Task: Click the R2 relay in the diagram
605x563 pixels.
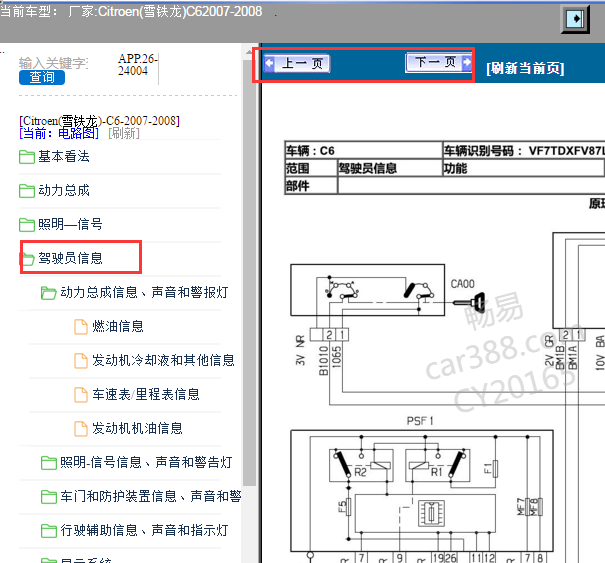Action: pos(361,465)
